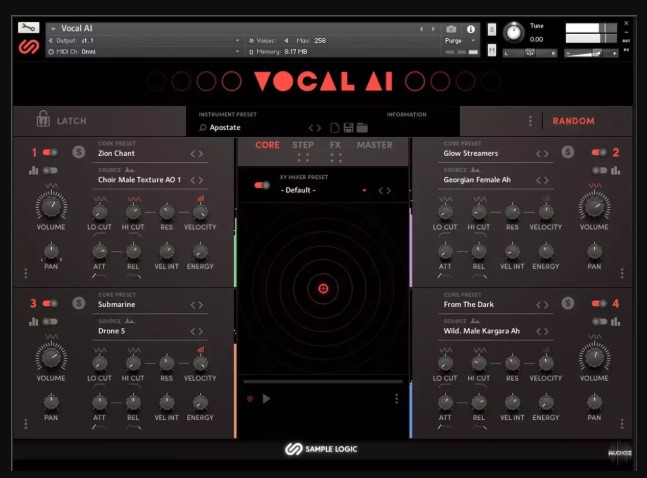This screenshot has width=647, height=478.
Task: Click the INFORMATION label
Action: (406, 114)
